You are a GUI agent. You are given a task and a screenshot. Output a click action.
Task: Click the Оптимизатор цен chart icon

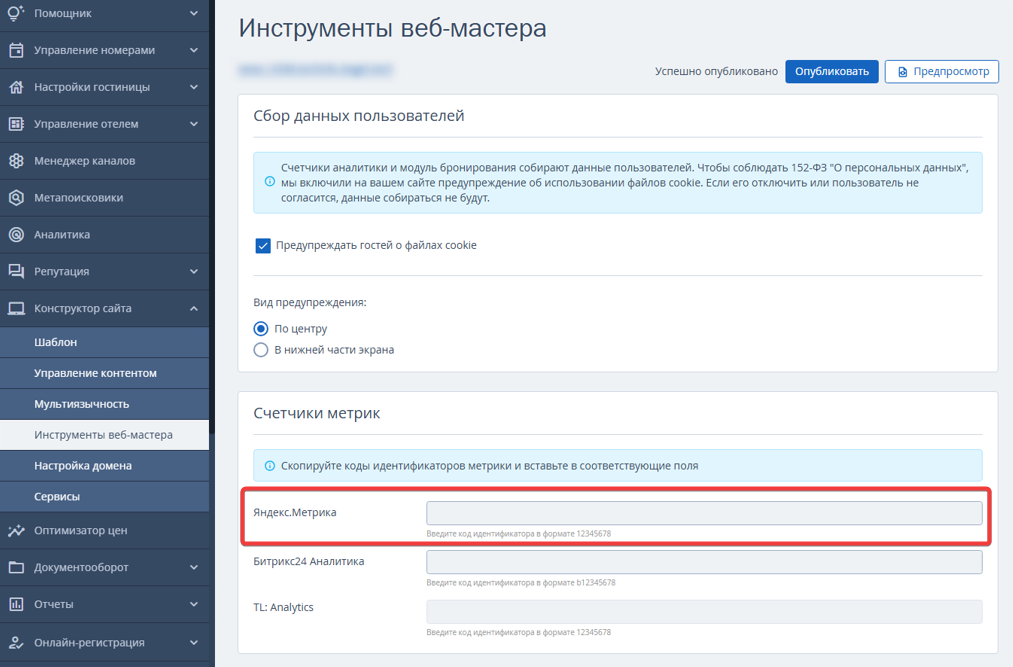tap(16, 530)
